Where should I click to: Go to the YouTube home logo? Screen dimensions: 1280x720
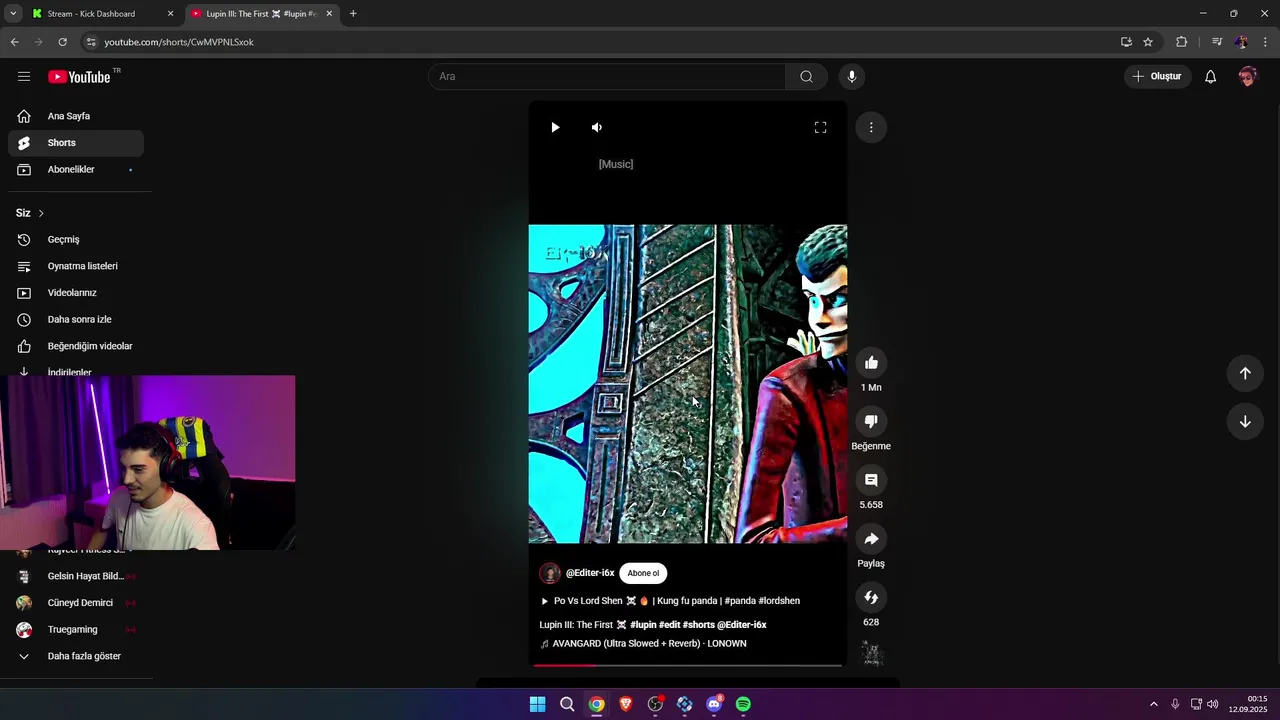tap(79, 77)
